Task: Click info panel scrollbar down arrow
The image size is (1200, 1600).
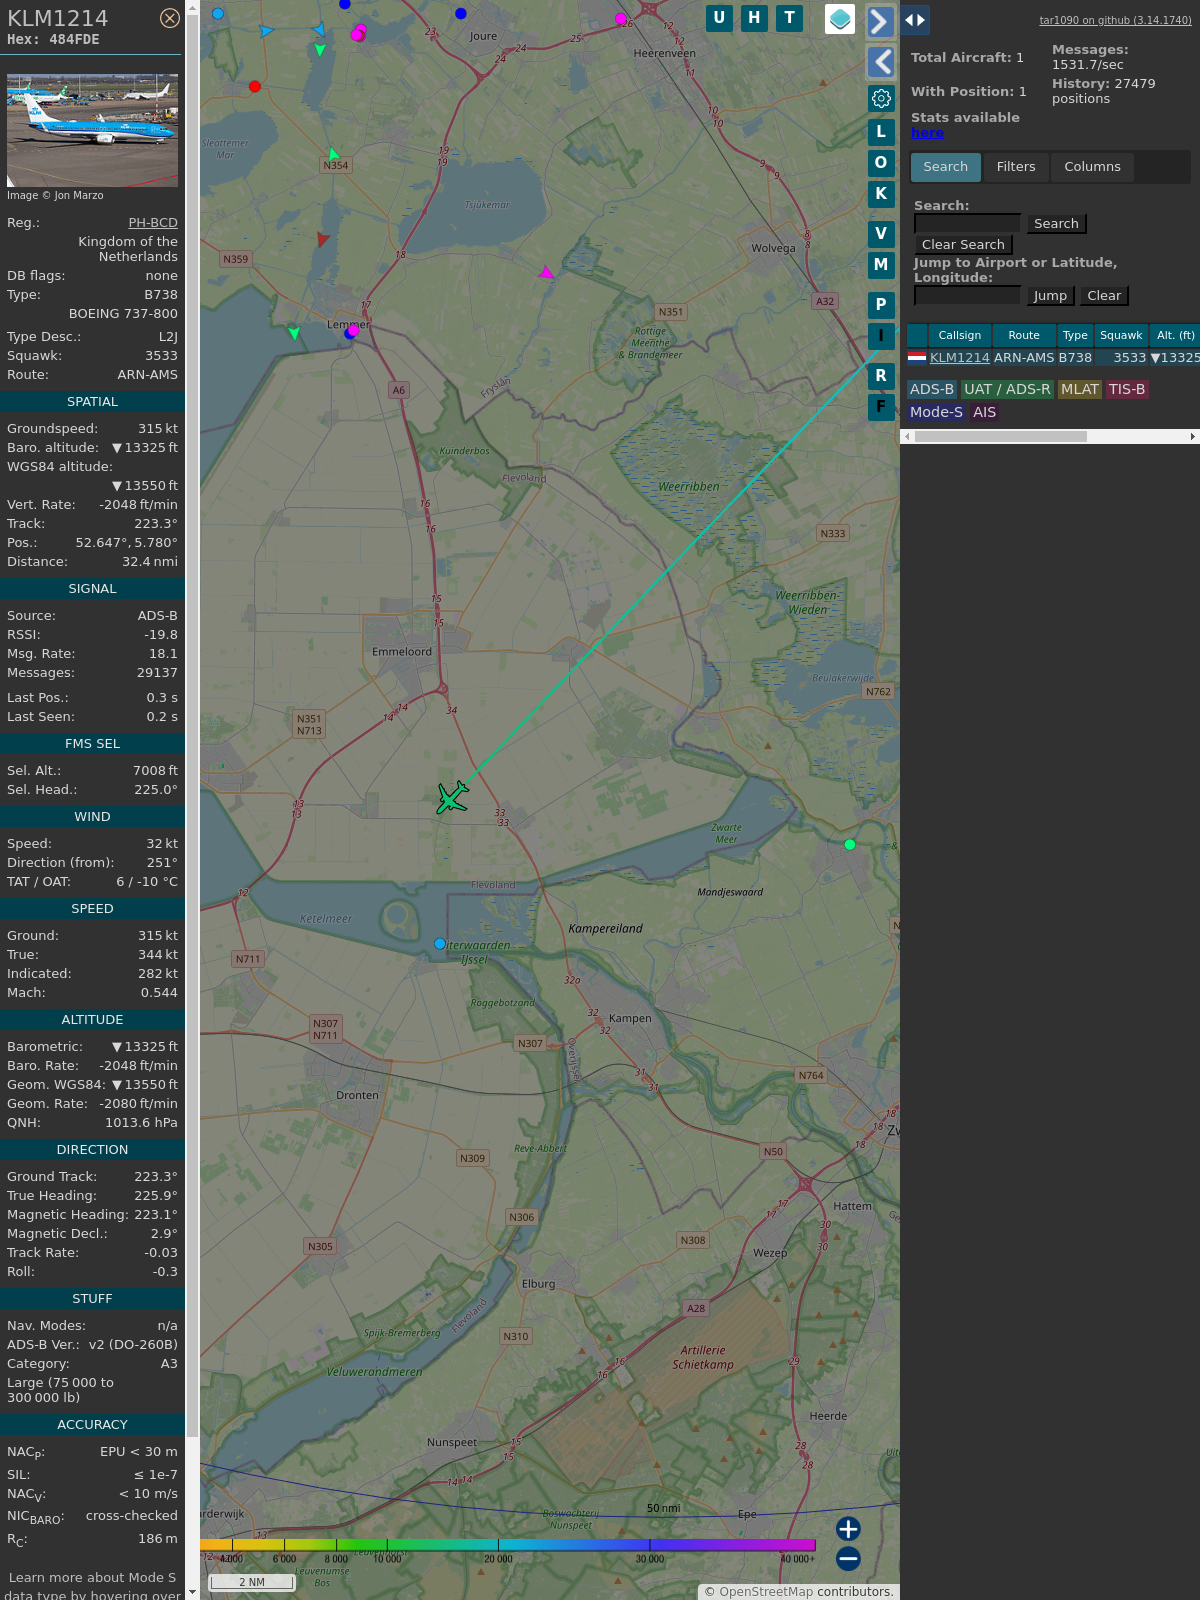Action: click(x=192, y=1593)
